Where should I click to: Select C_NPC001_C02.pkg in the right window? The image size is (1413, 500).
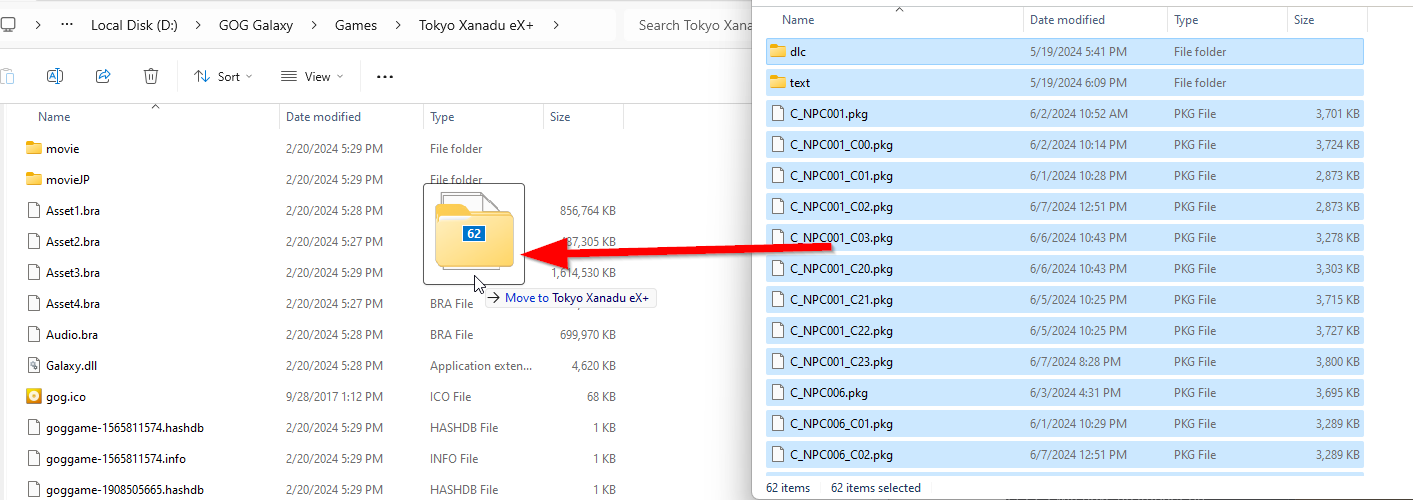841,206
